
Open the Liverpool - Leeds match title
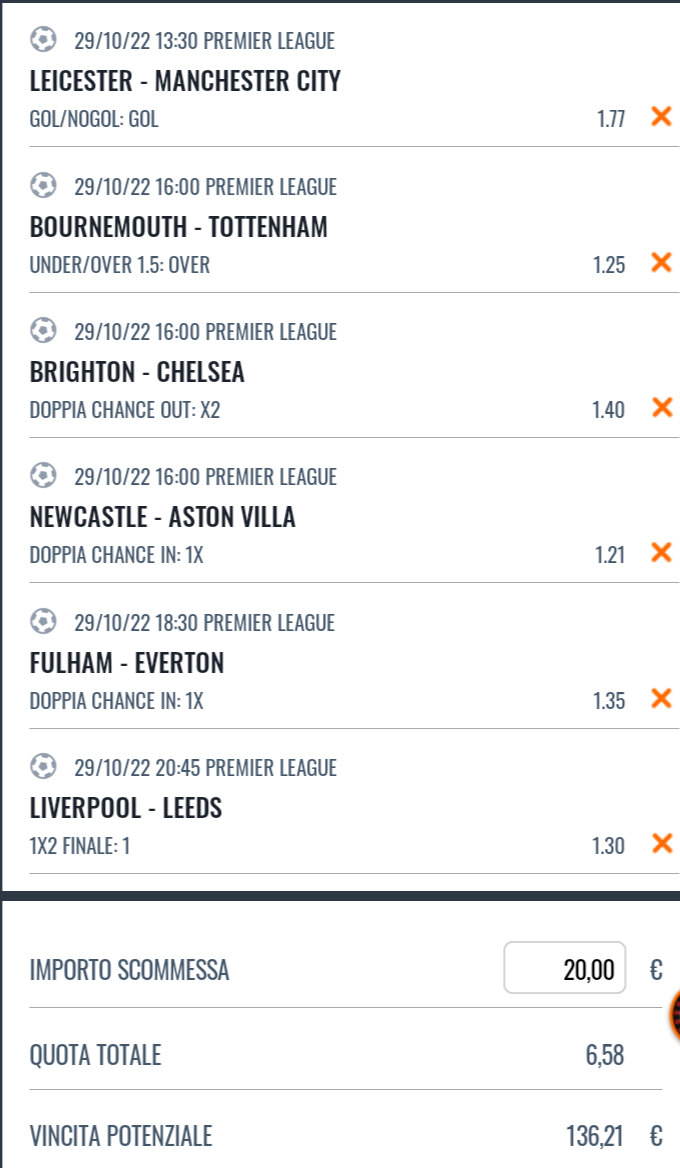click(x=126, y=808)
